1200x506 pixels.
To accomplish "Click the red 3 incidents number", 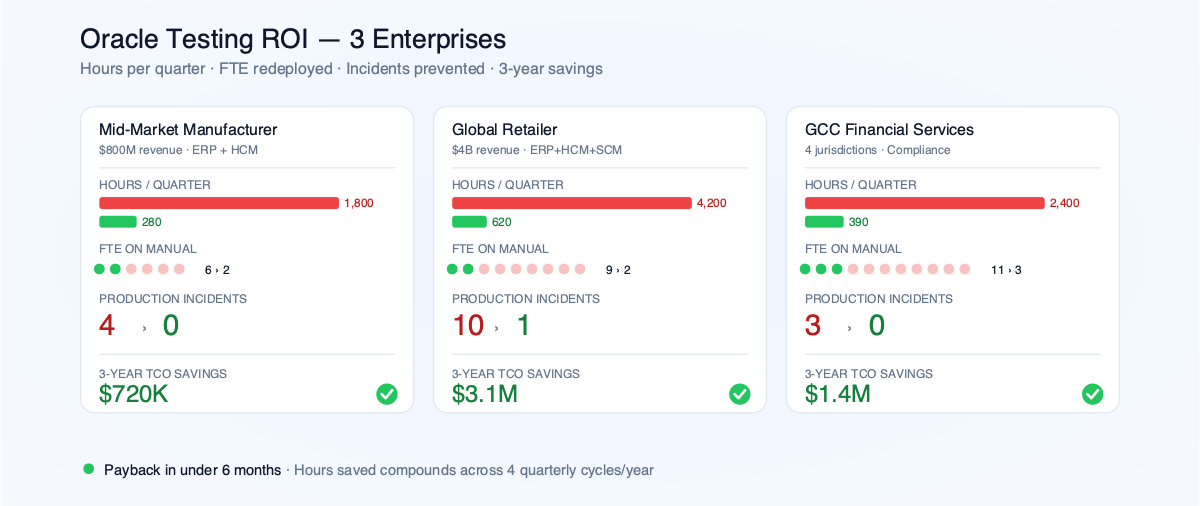I will click(813, 325).
